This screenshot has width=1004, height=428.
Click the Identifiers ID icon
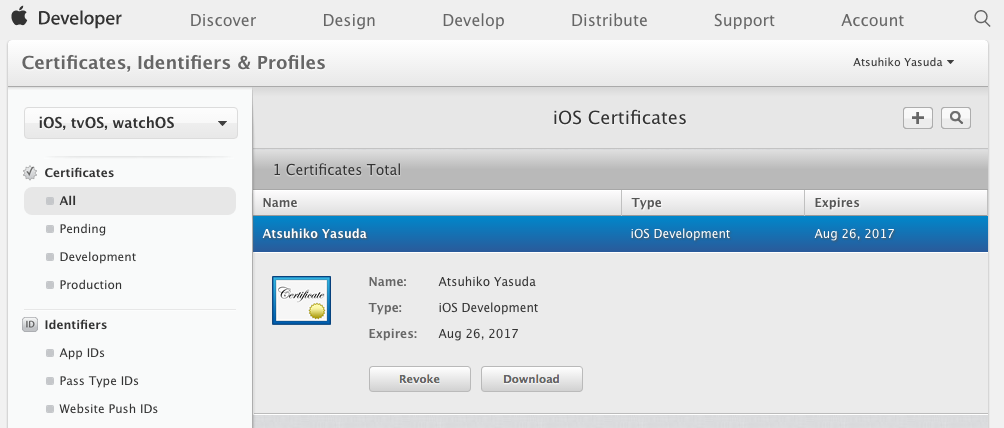30,325
